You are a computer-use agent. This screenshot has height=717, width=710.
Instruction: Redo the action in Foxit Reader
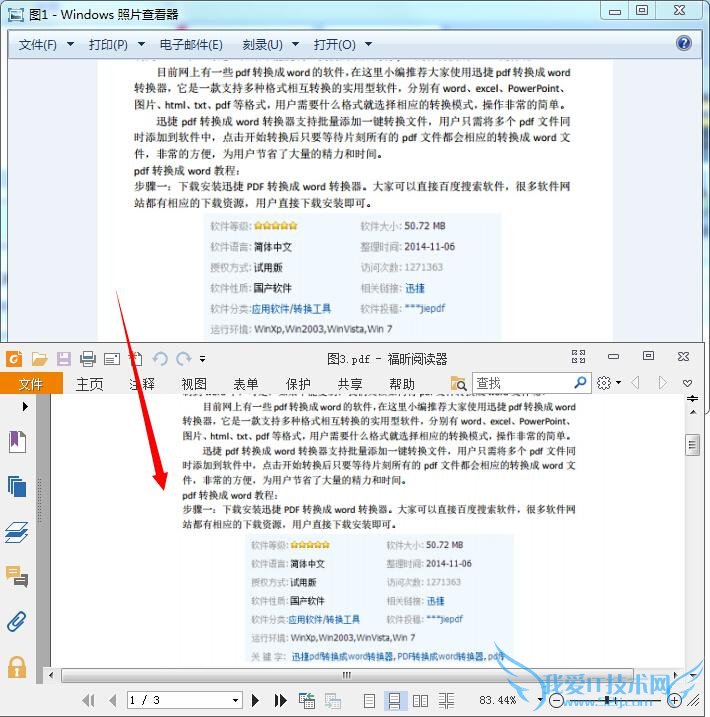[183, 359]
